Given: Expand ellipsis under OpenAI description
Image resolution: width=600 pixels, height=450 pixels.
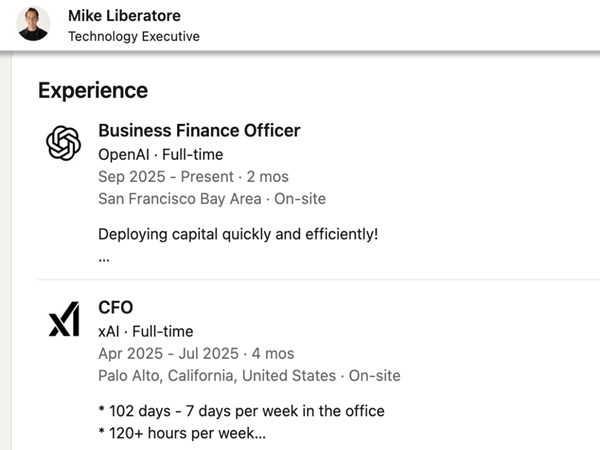Looking at the screenshot, I should (x=104, y=256).
